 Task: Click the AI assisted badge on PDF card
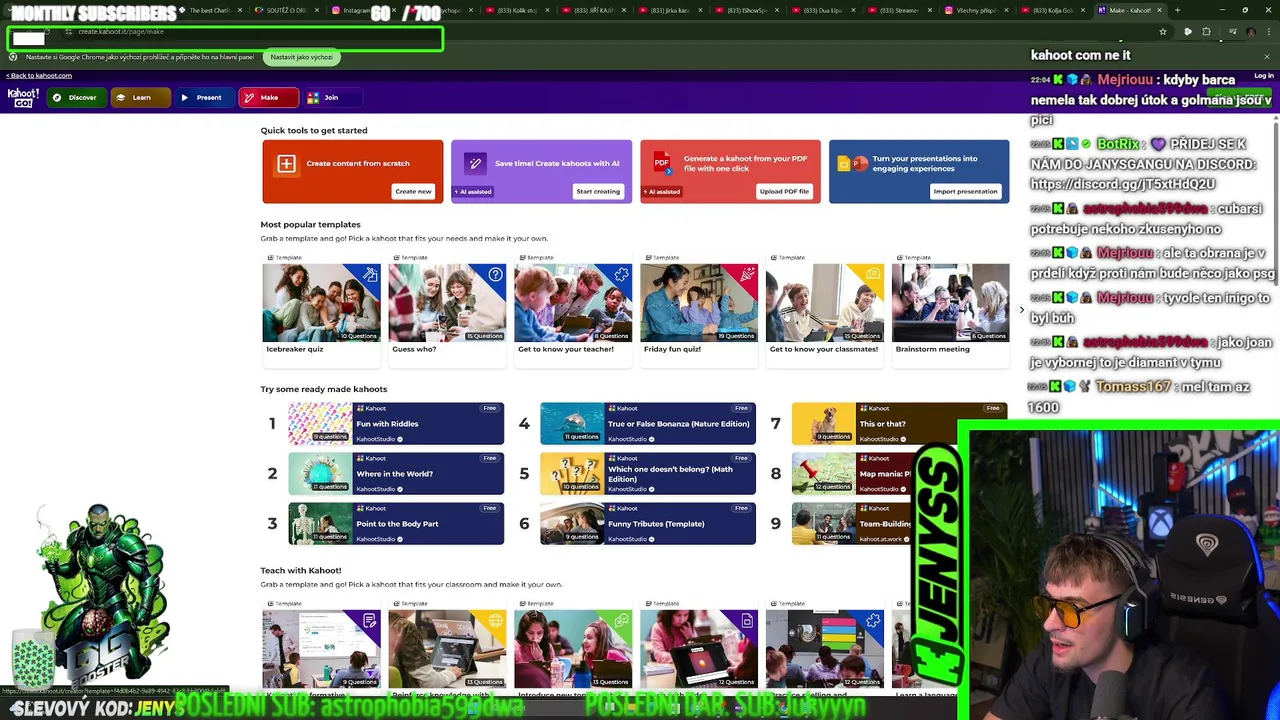point(662,192)
